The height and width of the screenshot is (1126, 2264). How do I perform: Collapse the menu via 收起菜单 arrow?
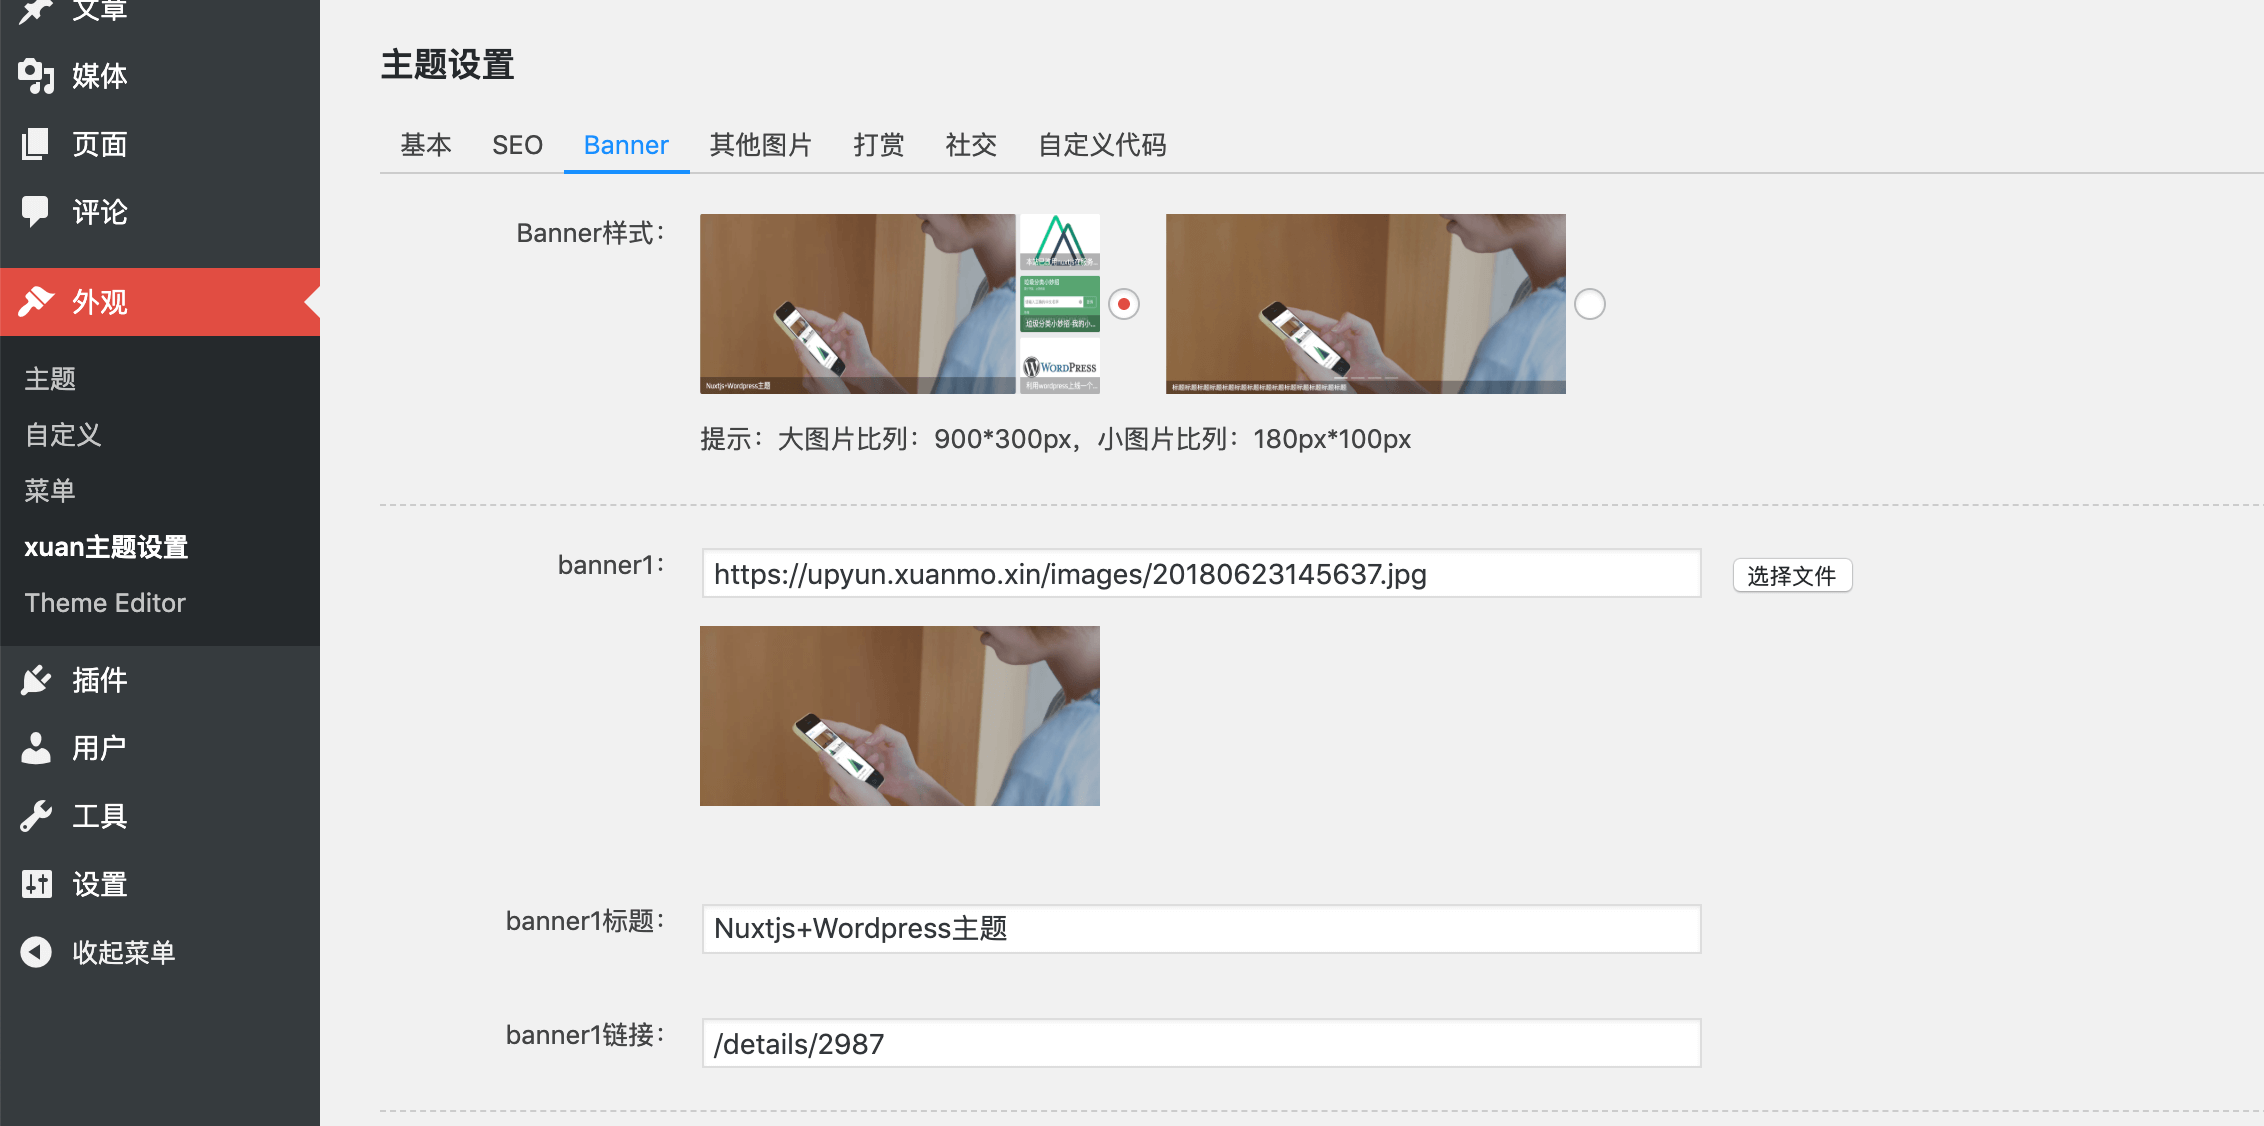36,952
